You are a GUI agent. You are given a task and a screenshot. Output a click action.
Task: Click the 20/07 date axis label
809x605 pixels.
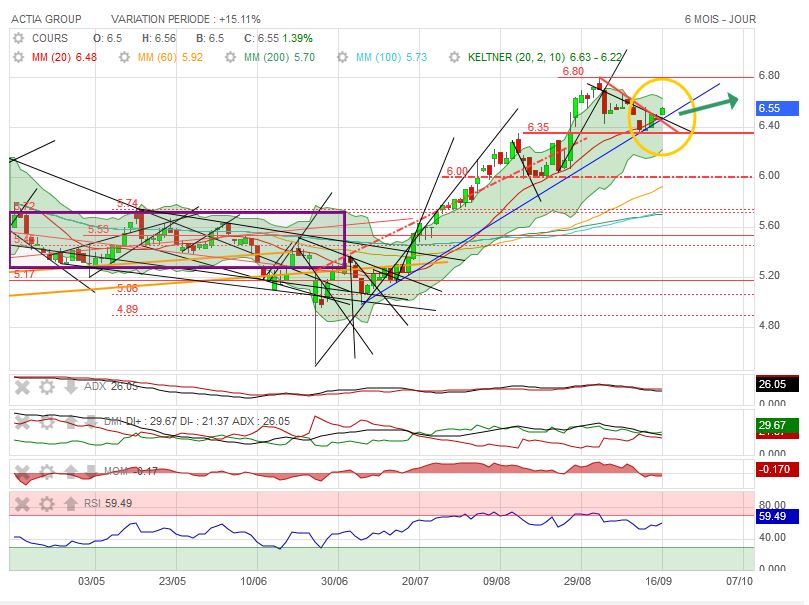point(415,581)
